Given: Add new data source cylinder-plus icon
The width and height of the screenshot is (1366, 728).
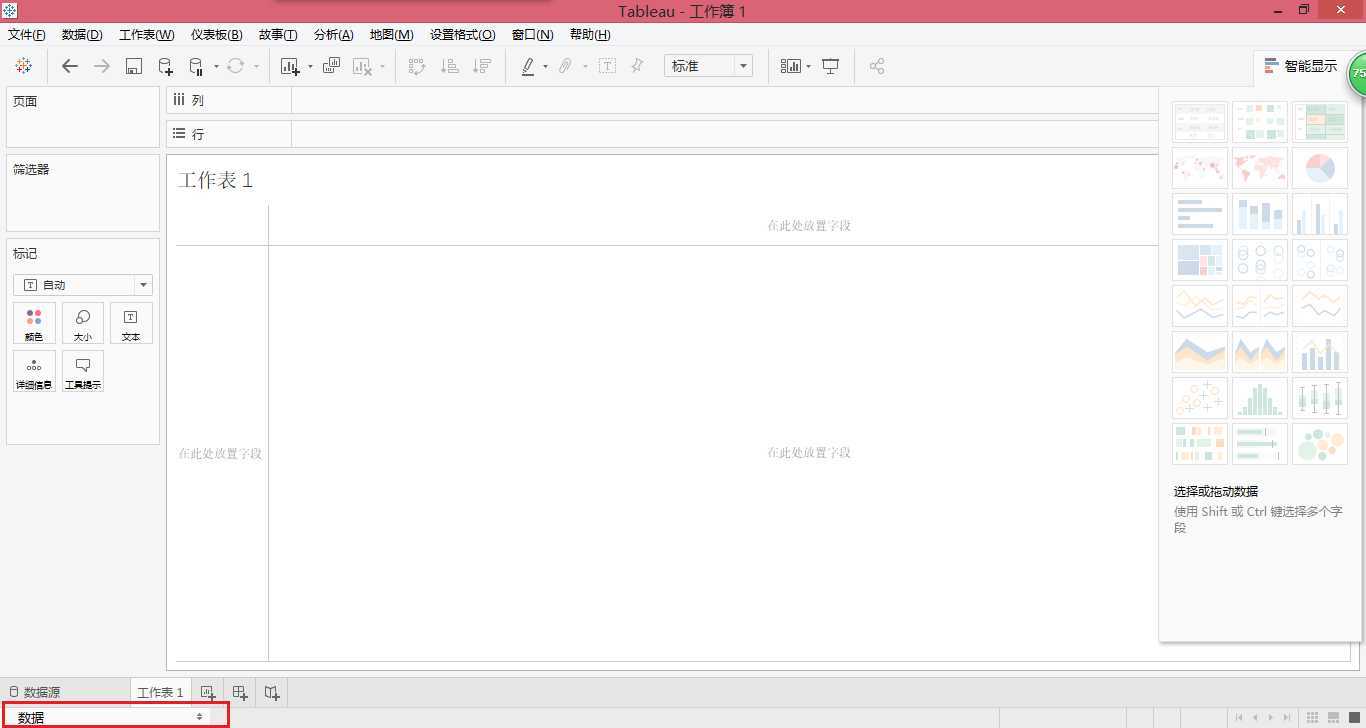Looking at the screenshot, I should 166,67.
